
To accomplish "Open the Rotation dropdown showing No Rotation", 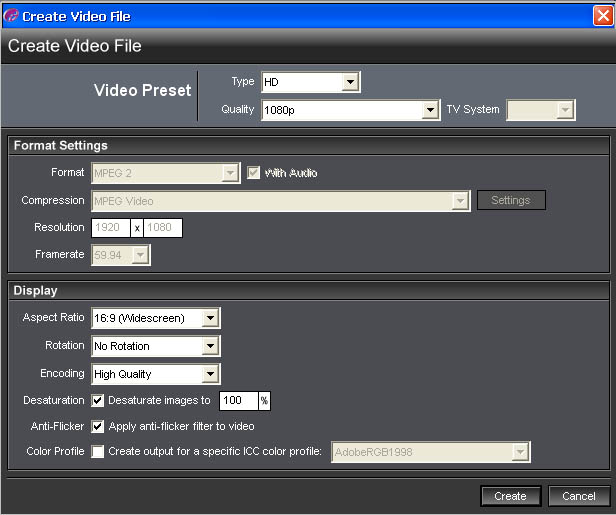I will 156,346.
